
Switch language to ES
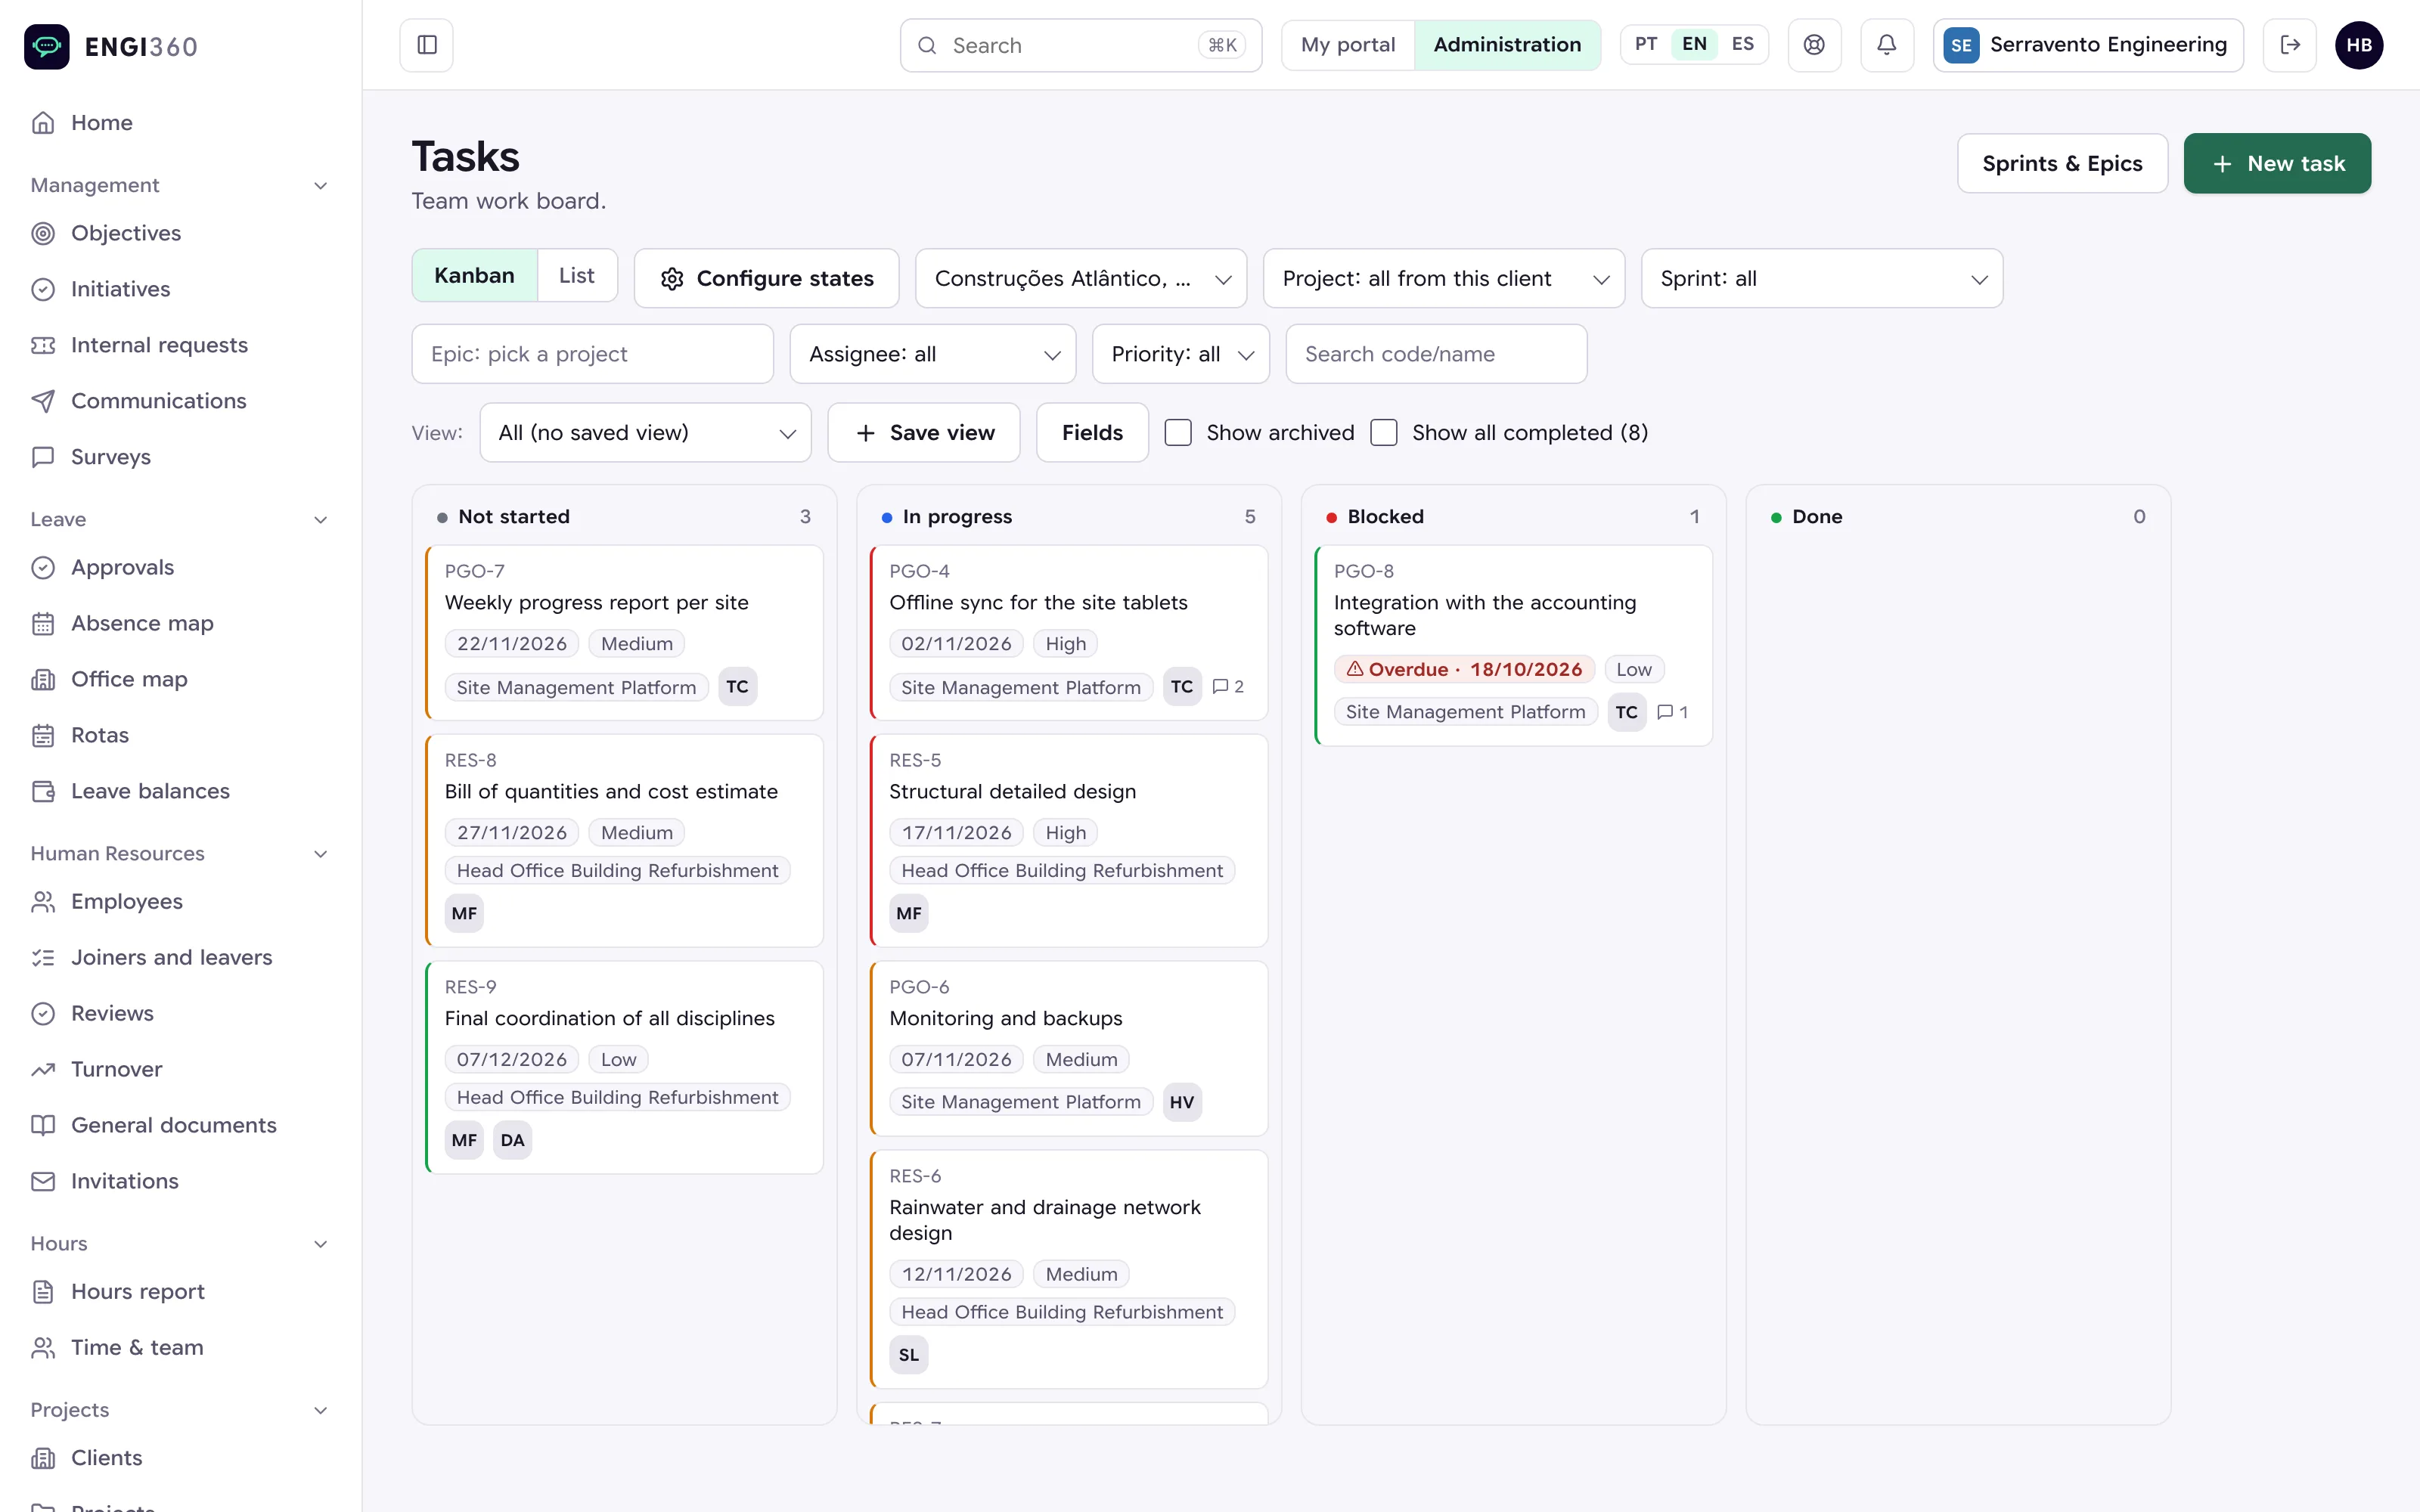click(1742, 44)
